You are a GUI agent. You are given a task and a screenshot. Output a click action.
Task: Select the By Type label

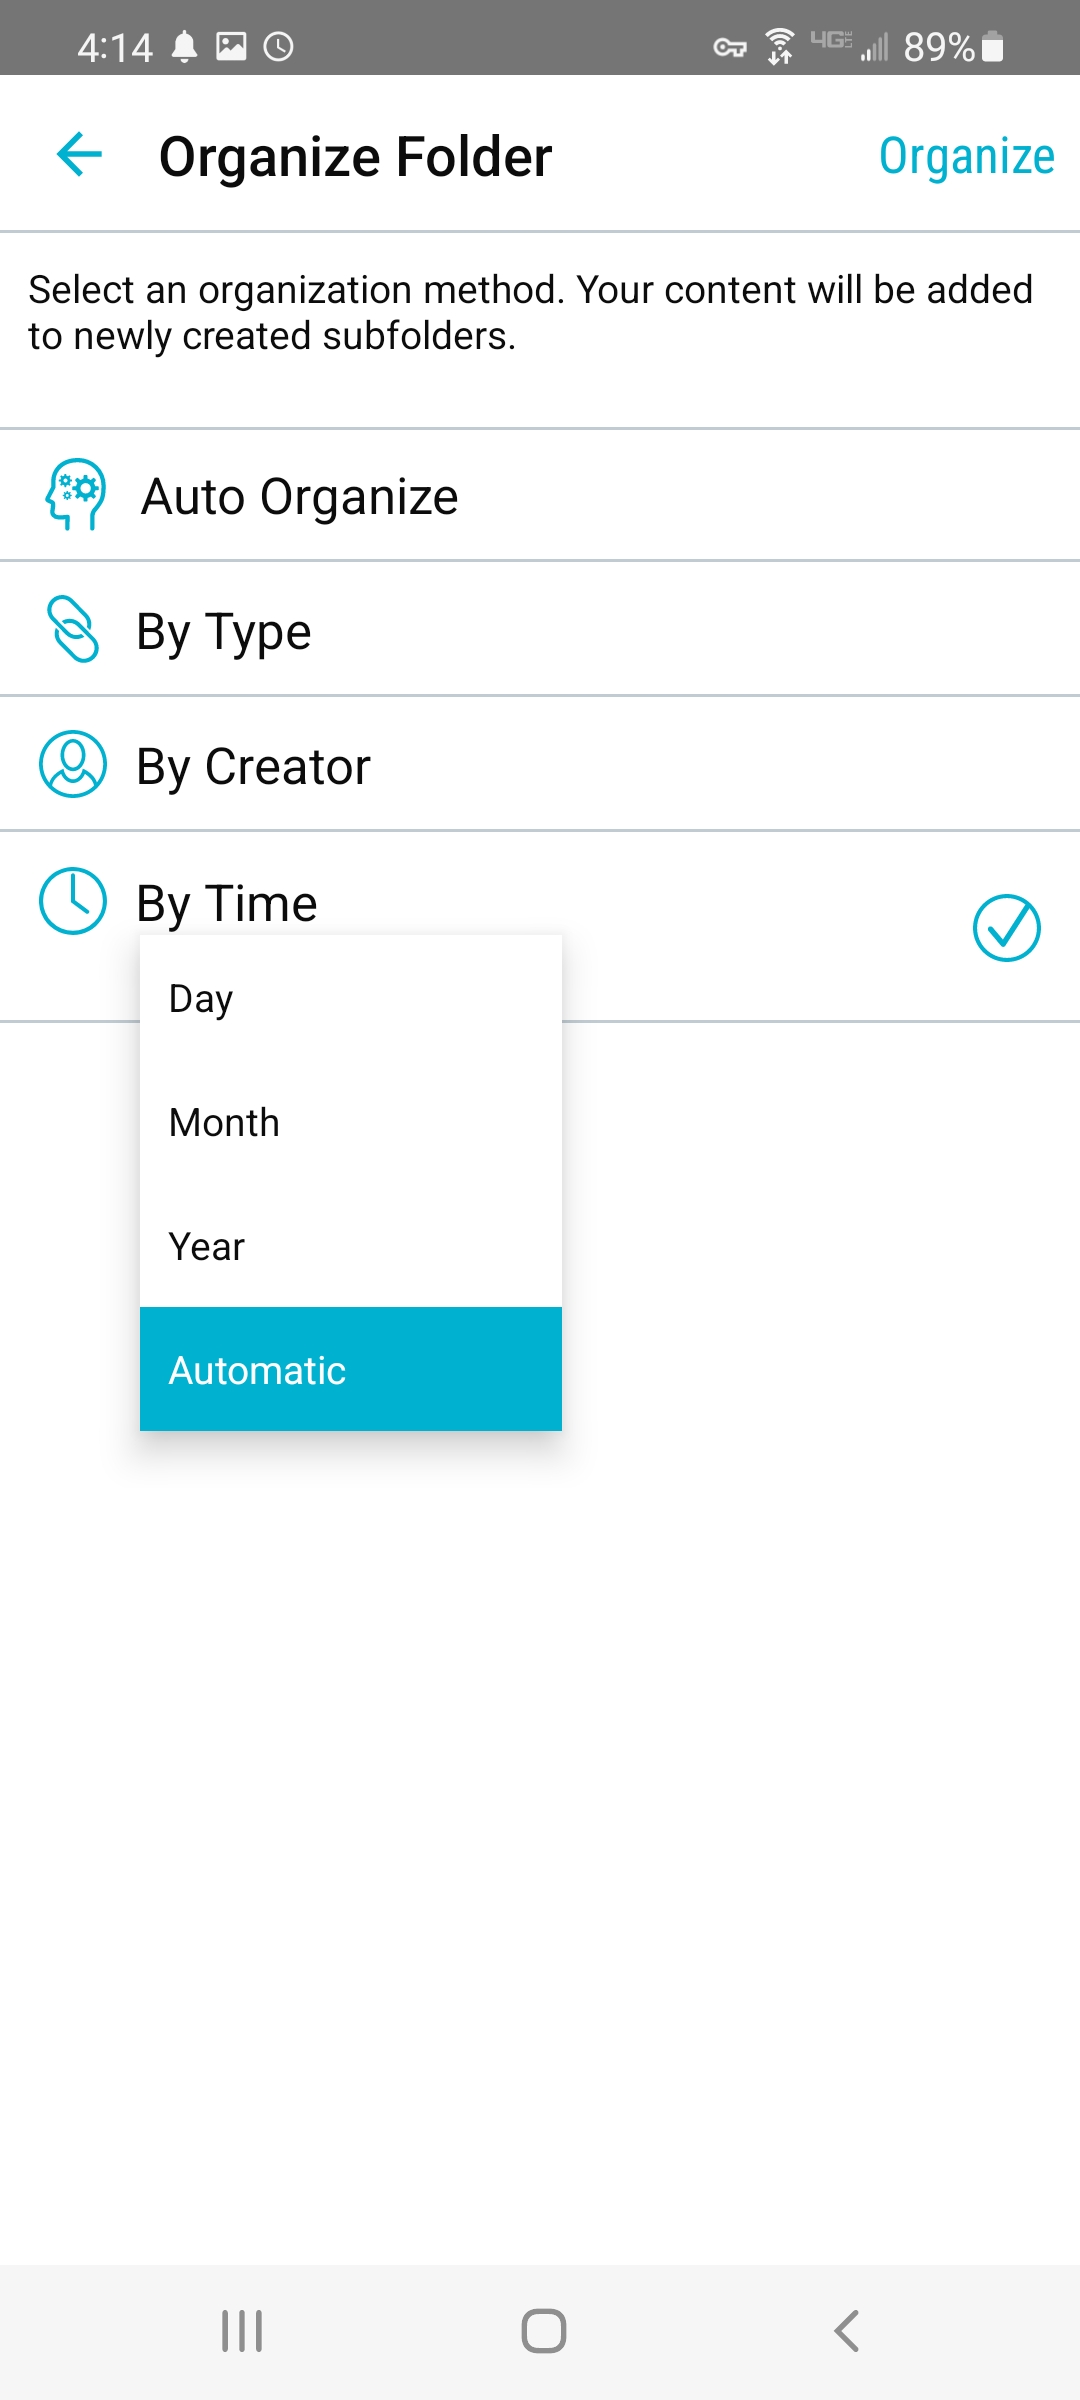point(224,632)
